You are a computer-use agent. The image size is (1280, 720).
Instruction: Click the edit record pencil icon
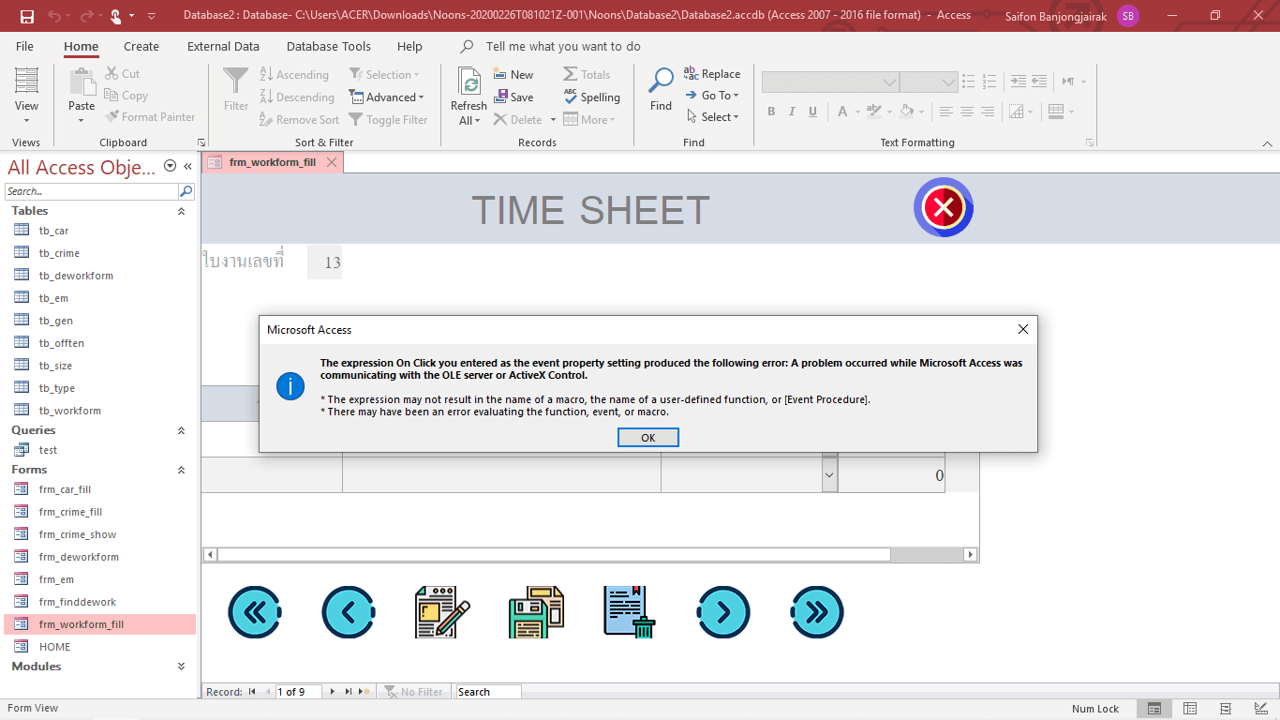pyautogui.click(x=442, y=612)
